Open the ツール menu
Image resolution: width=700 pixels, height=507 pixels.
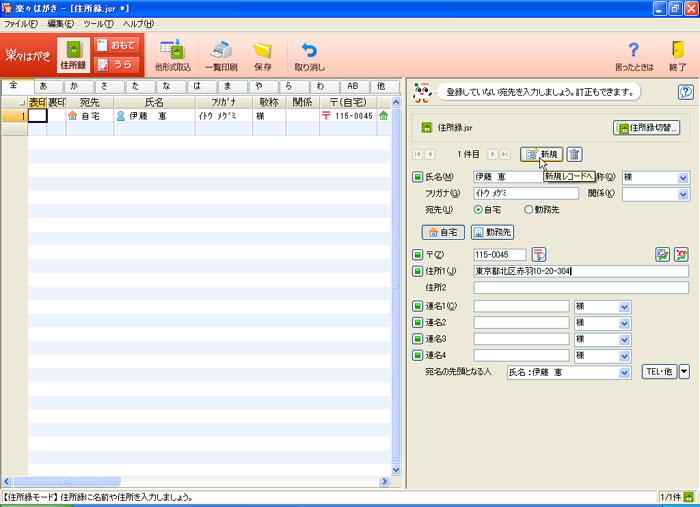(98, 22)
